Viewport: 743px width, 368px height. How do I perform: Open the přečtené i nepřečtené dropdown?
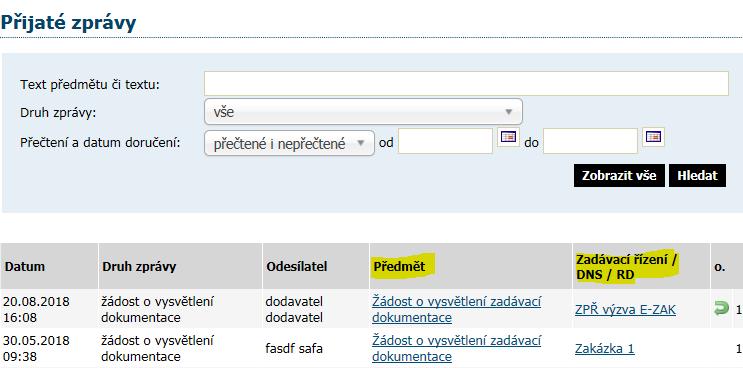pos(289,143)
